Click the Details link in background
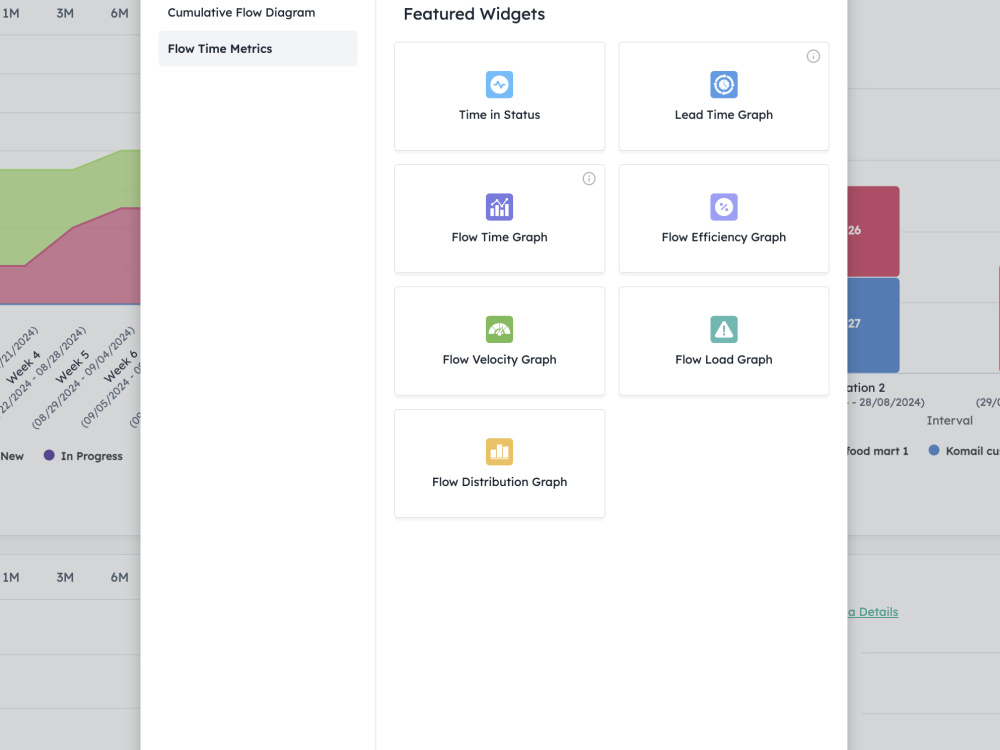 [x=873, y=612]
